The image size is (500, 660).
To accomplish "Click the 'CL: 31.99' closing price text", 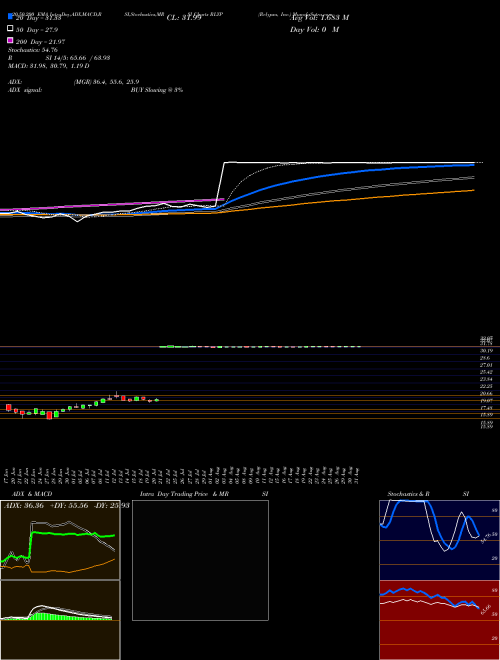I will tap(184, 18).
